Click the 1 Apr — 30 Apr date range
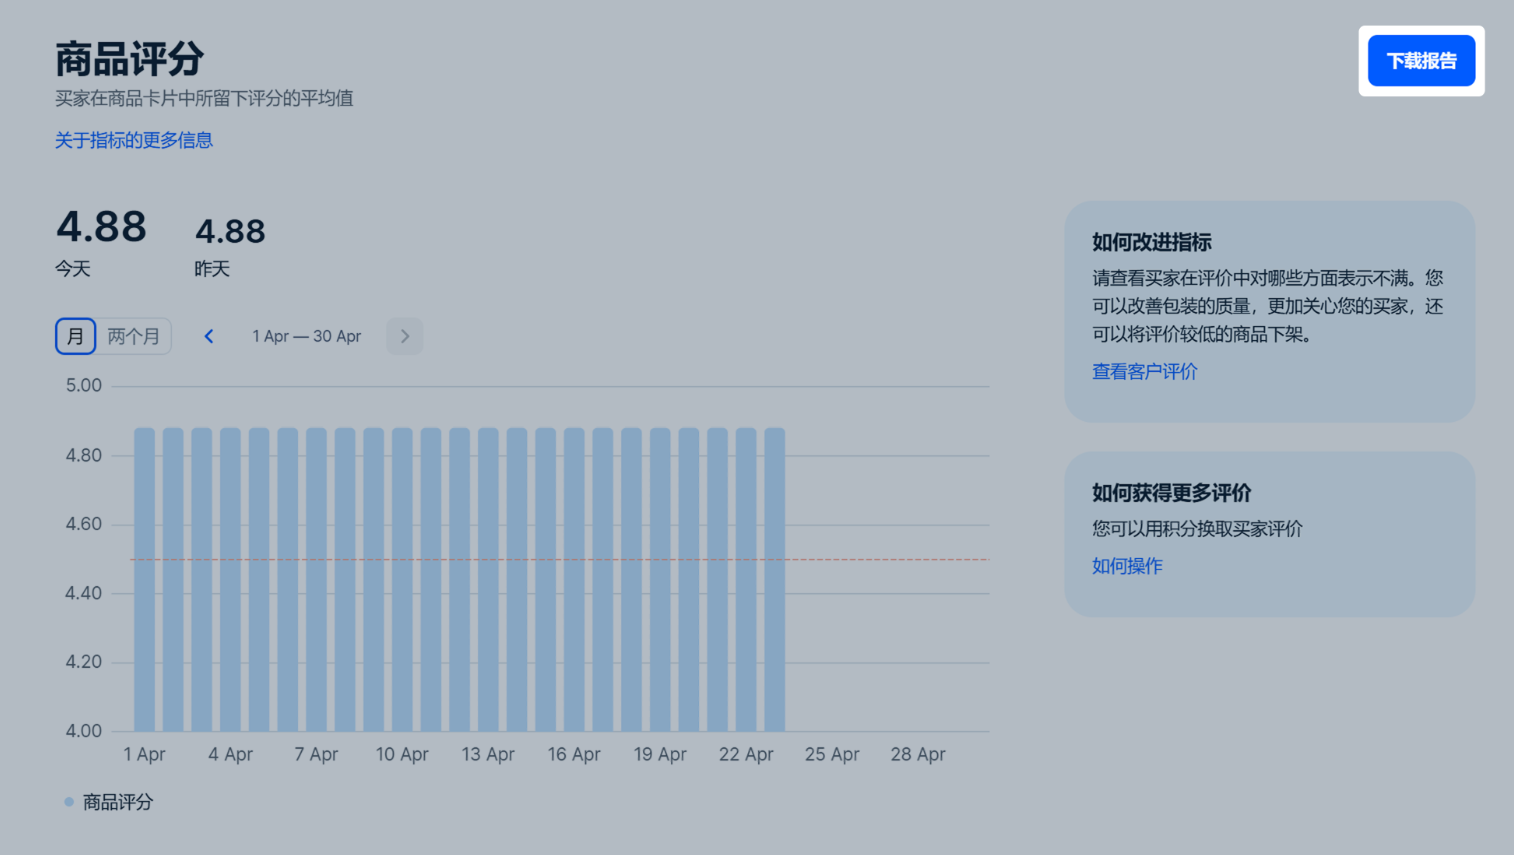This screenshot has width=1514, height=855. pyautogui.click(x=306, y=336)
